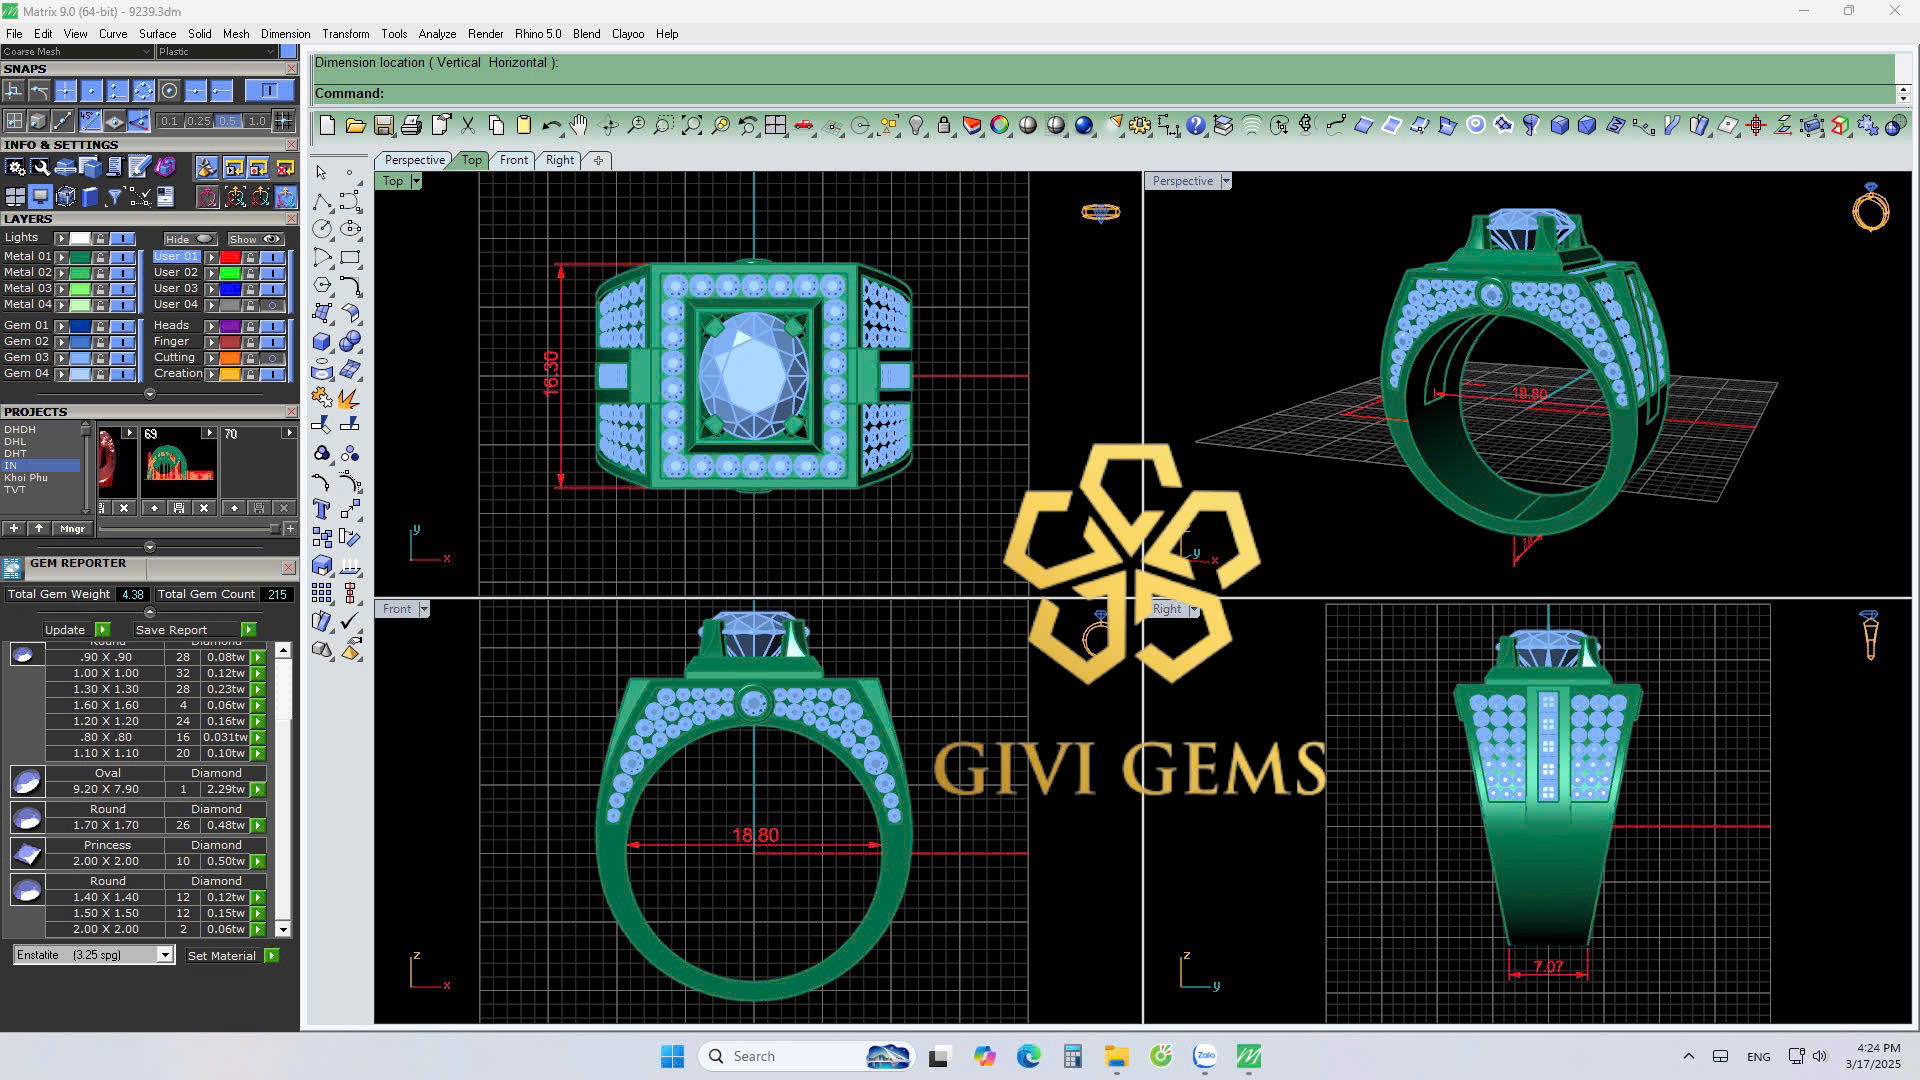This screenshot has width=1920, height=1080.
Task: Open the color wheel render icon
Action: [1000, 125]
